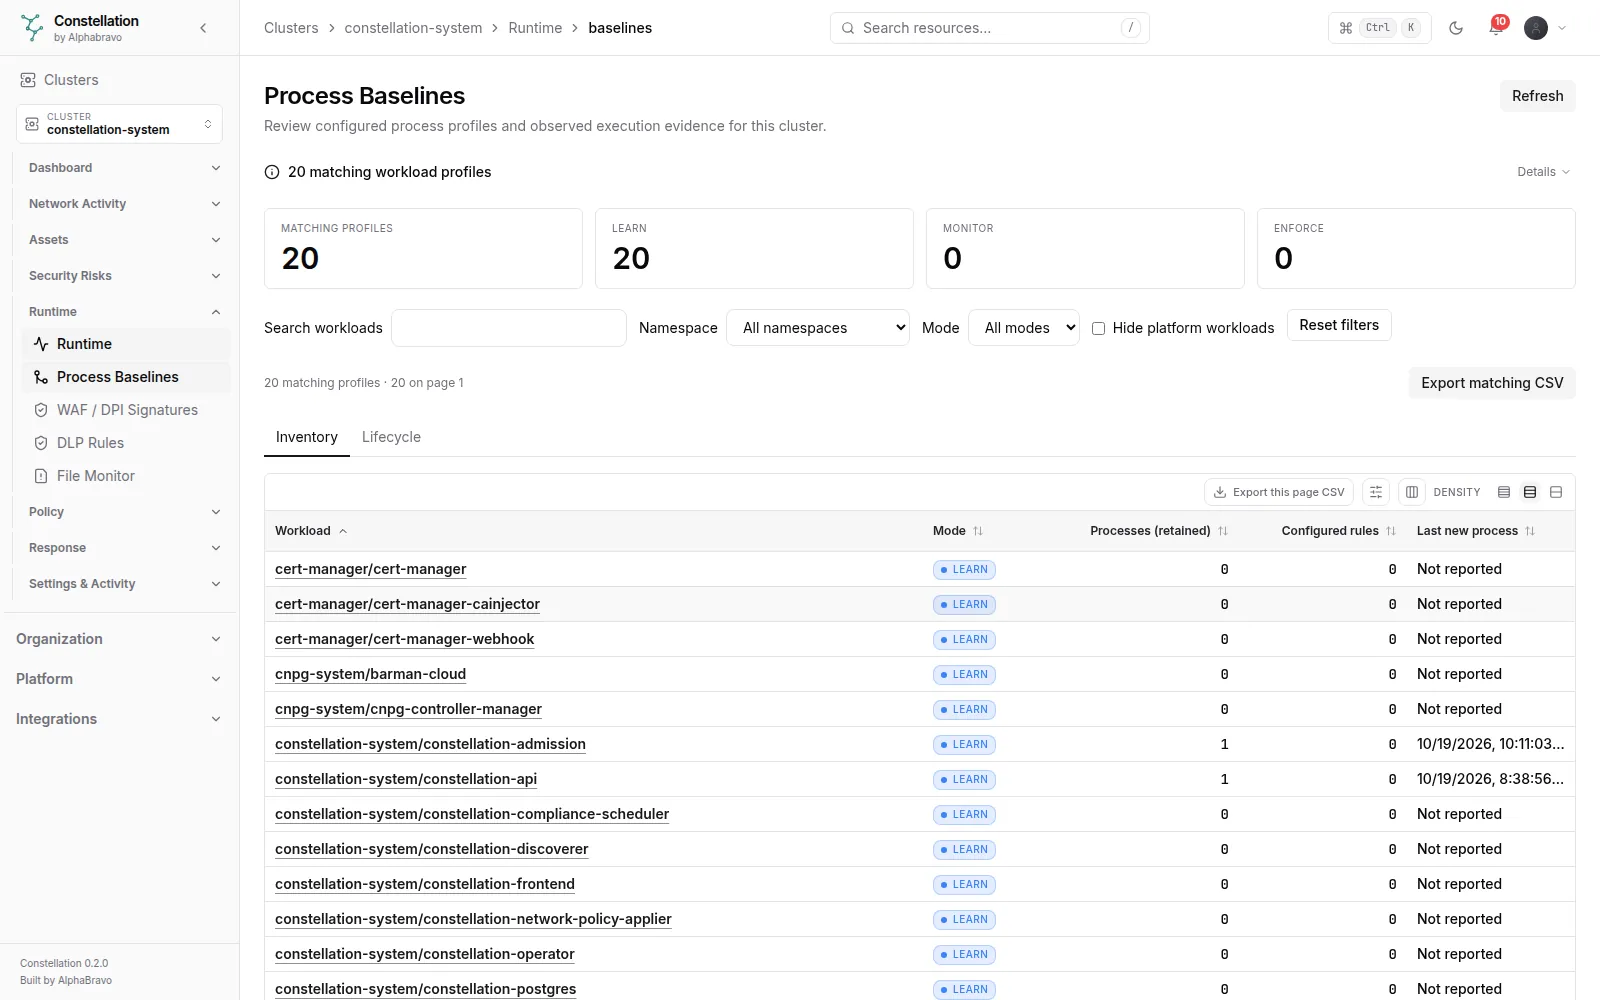Open the Namespace dropdown
The width and height of the screenshot is (1600, 1000).
point(818,328)
